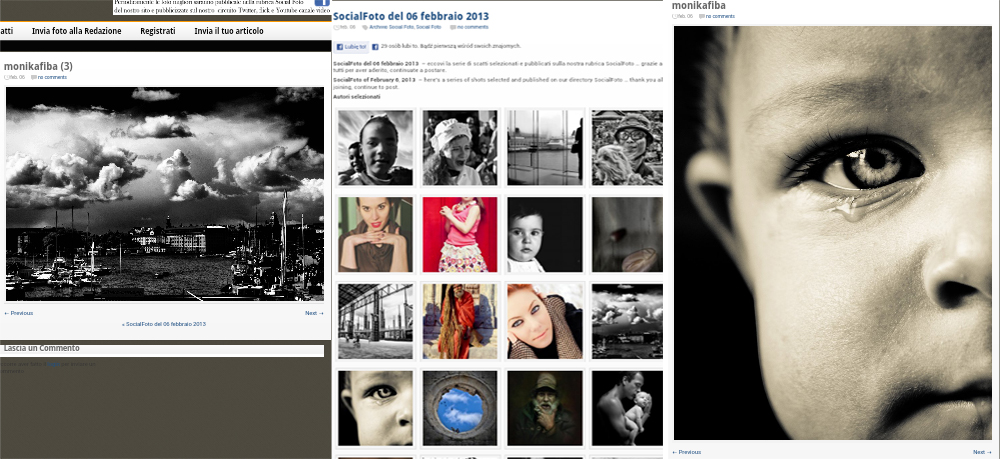Click no comments link in crying child page
The width and height of the screenshot is (1000, 459).
(720, 17)
